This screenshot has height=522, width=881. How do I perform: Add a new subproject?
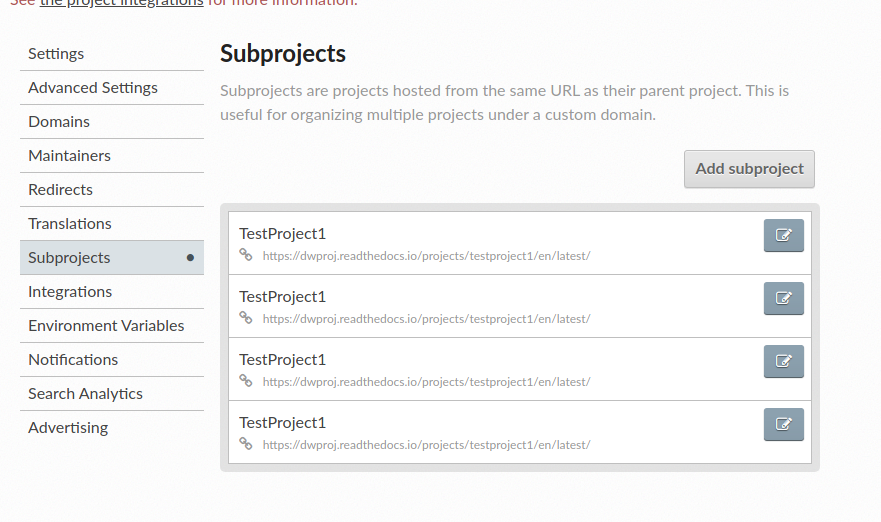point(749,169)
